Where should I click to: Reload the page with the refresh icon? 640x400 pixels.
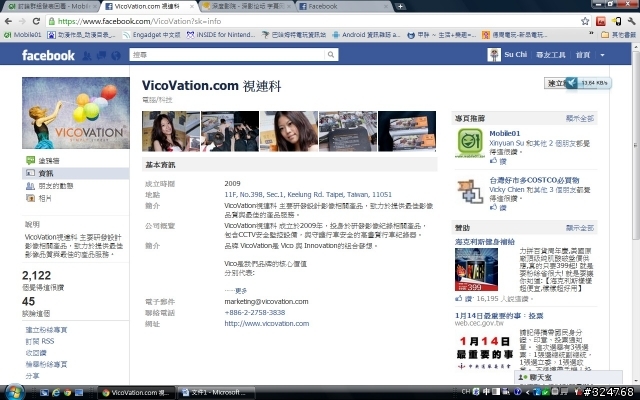36,21
